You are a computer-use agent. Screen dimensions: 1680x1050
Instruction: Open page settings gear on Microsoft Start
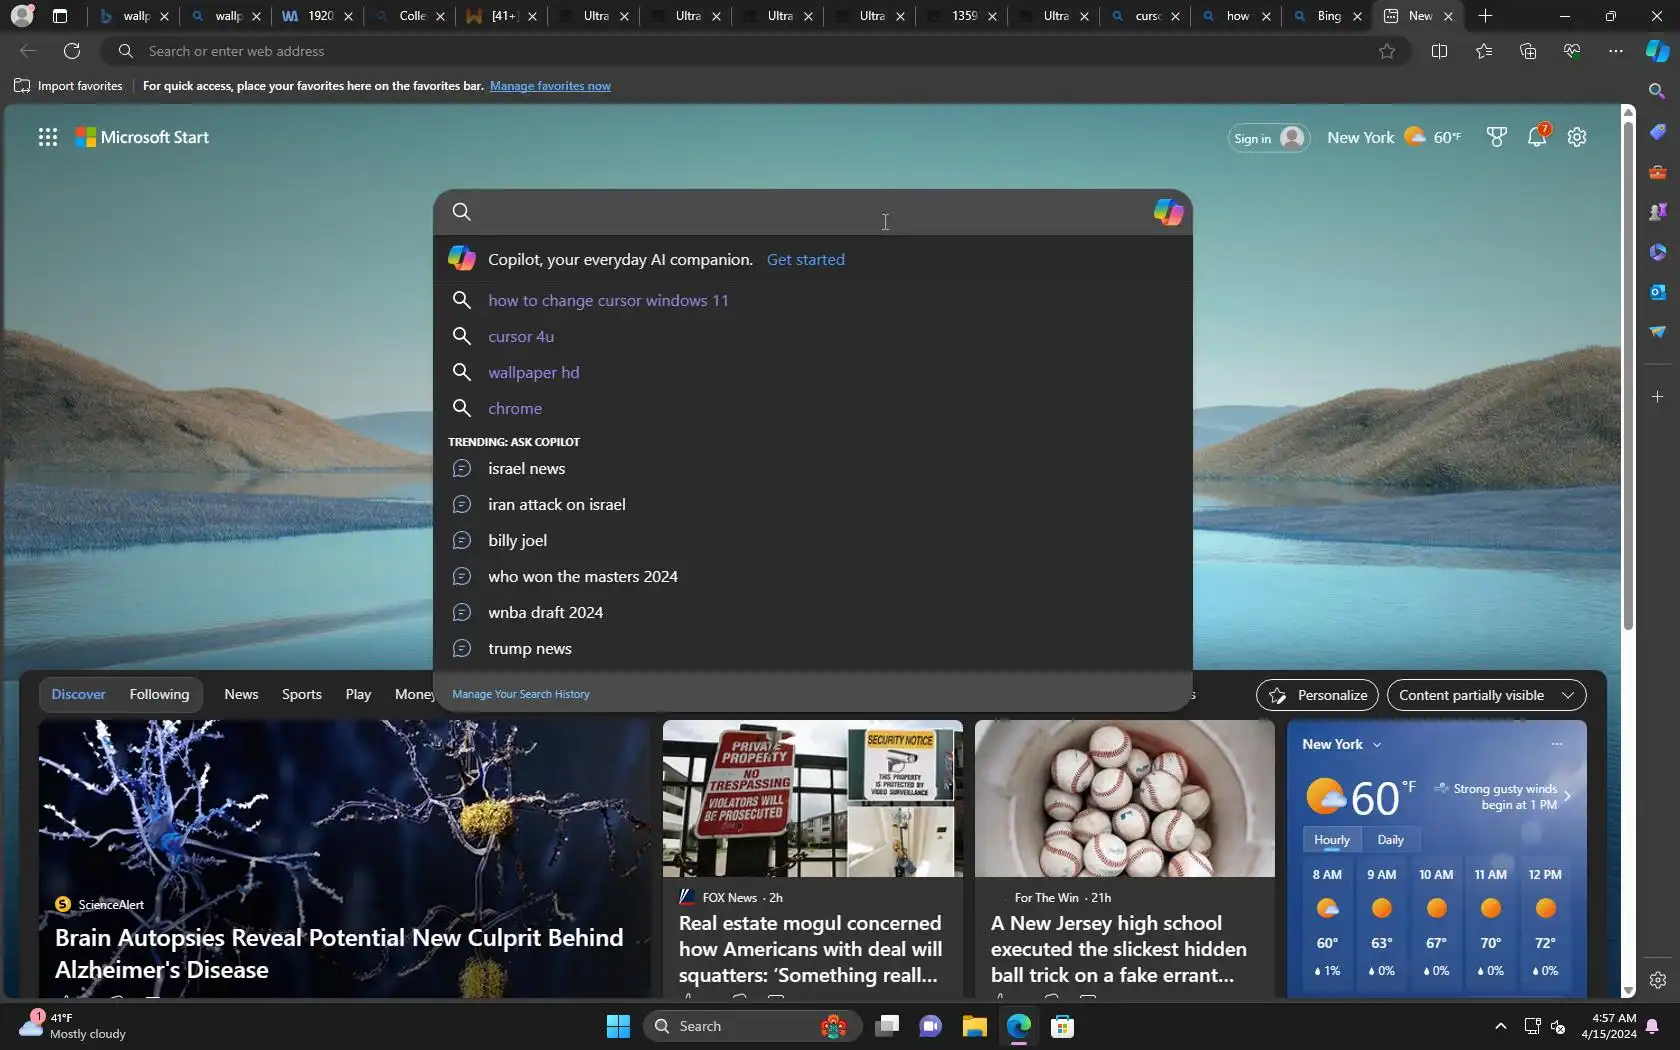1577,137
